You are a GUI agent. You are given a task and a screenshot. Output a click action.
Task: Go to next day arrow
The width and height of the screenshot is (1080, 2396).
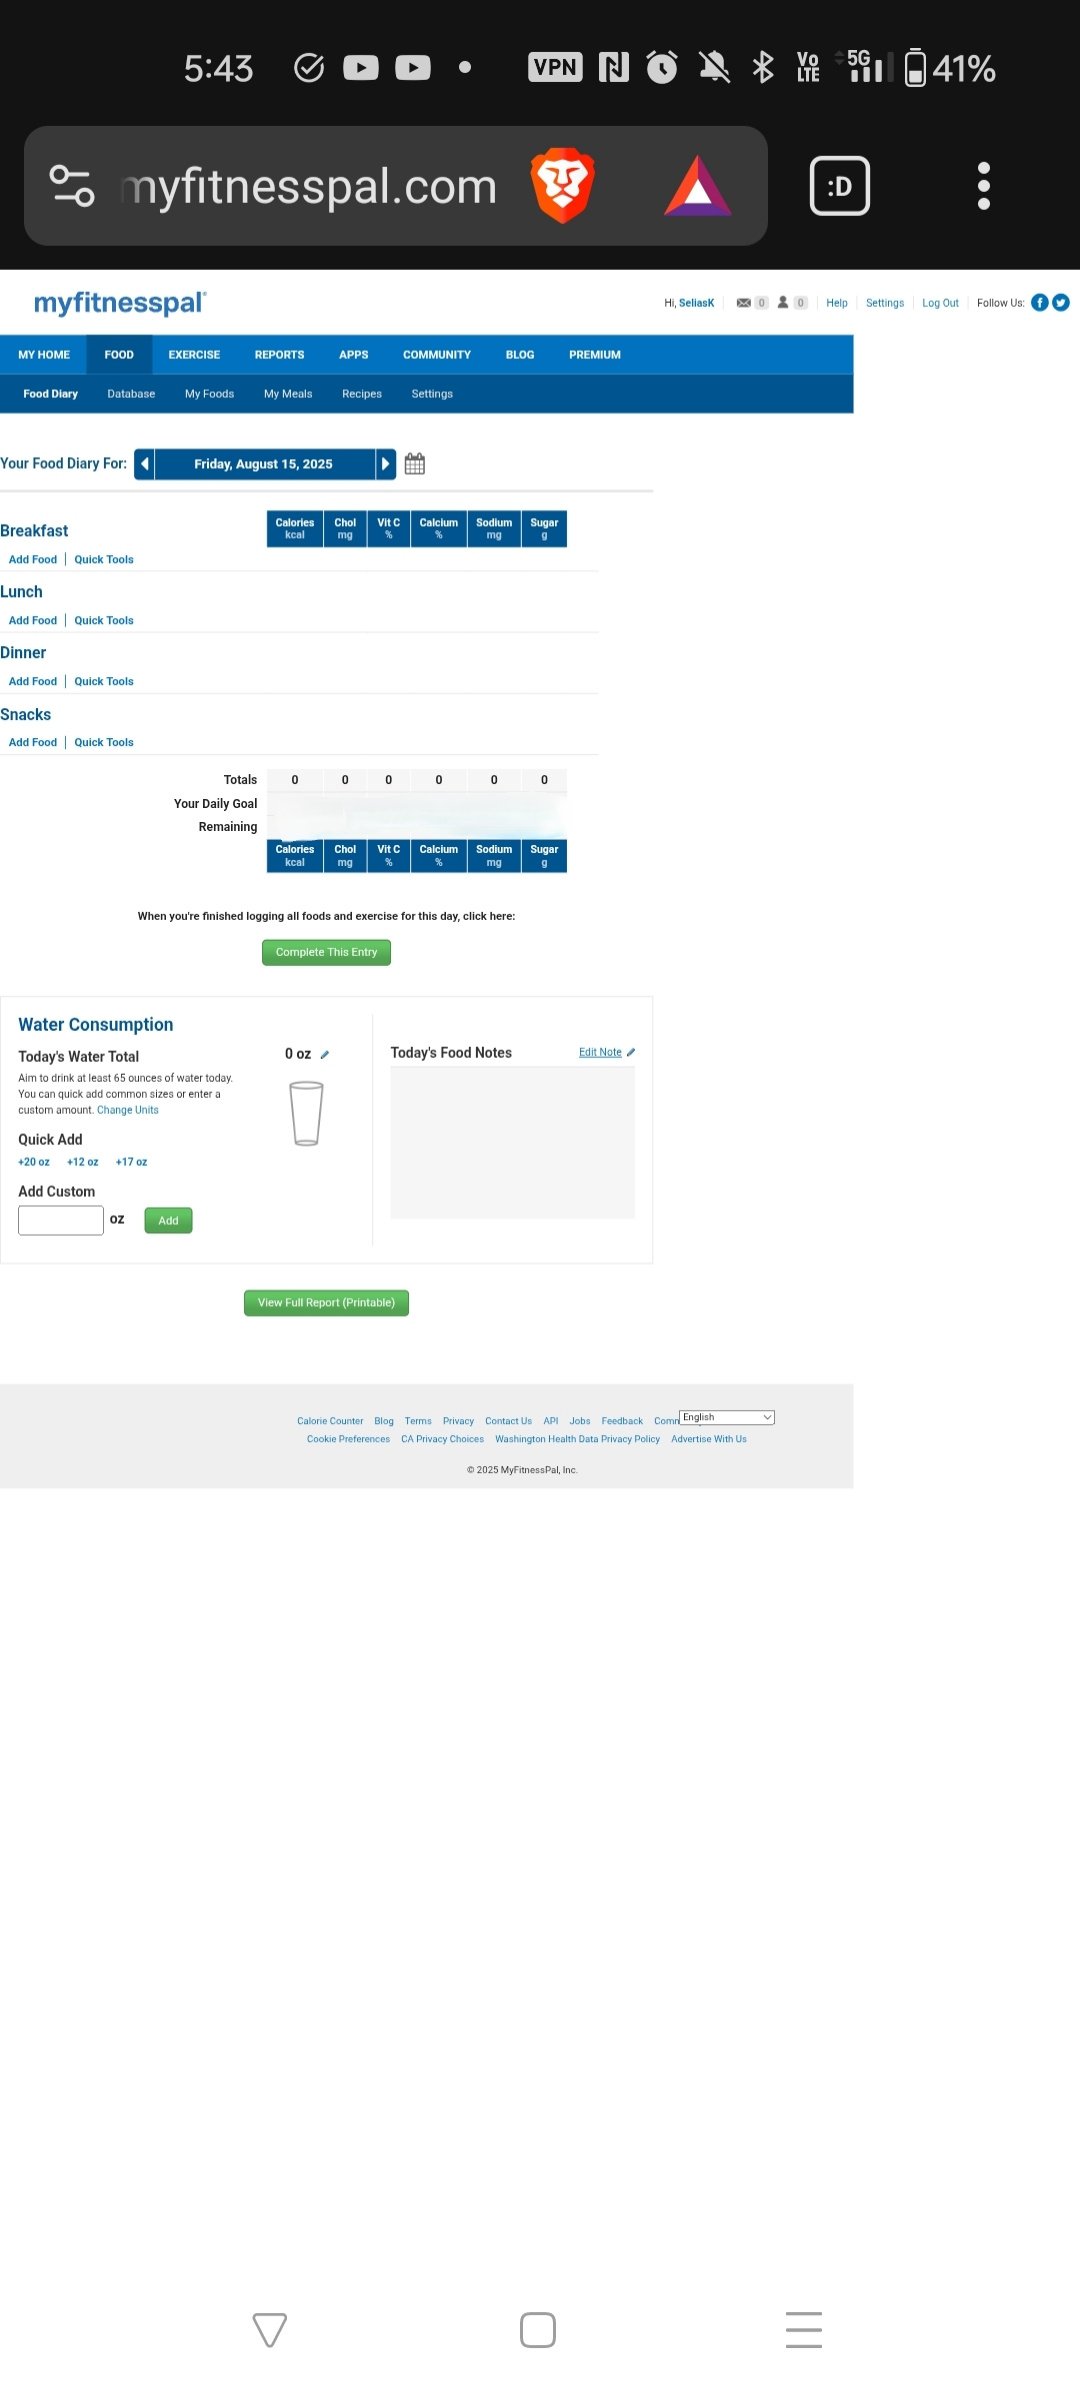coord(386,464)
